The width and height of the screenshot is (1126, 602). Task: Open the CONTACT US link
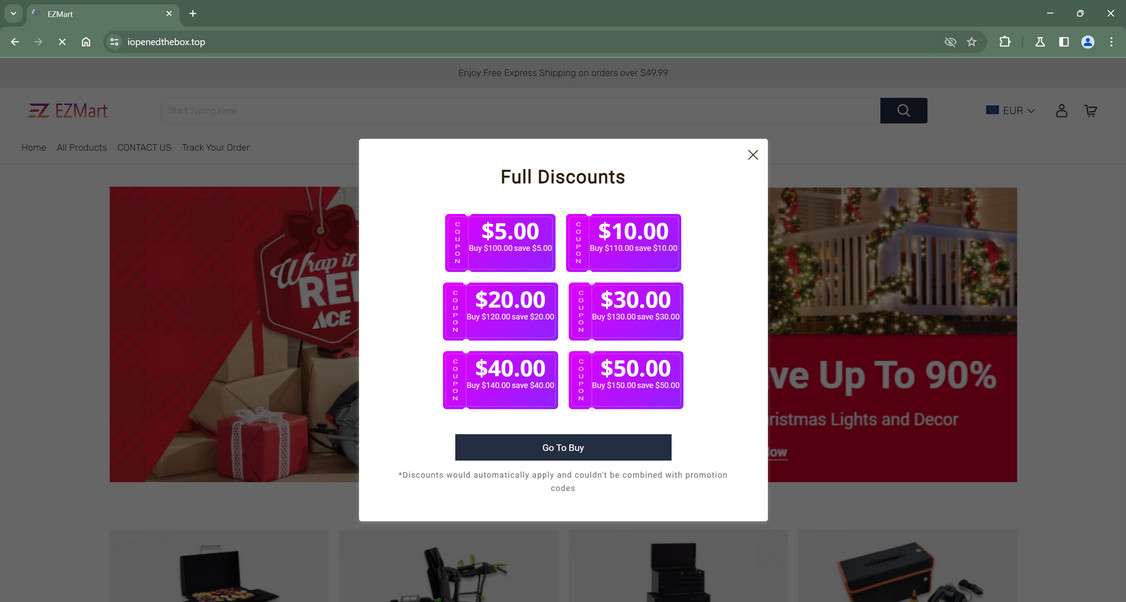click(144, 148)
